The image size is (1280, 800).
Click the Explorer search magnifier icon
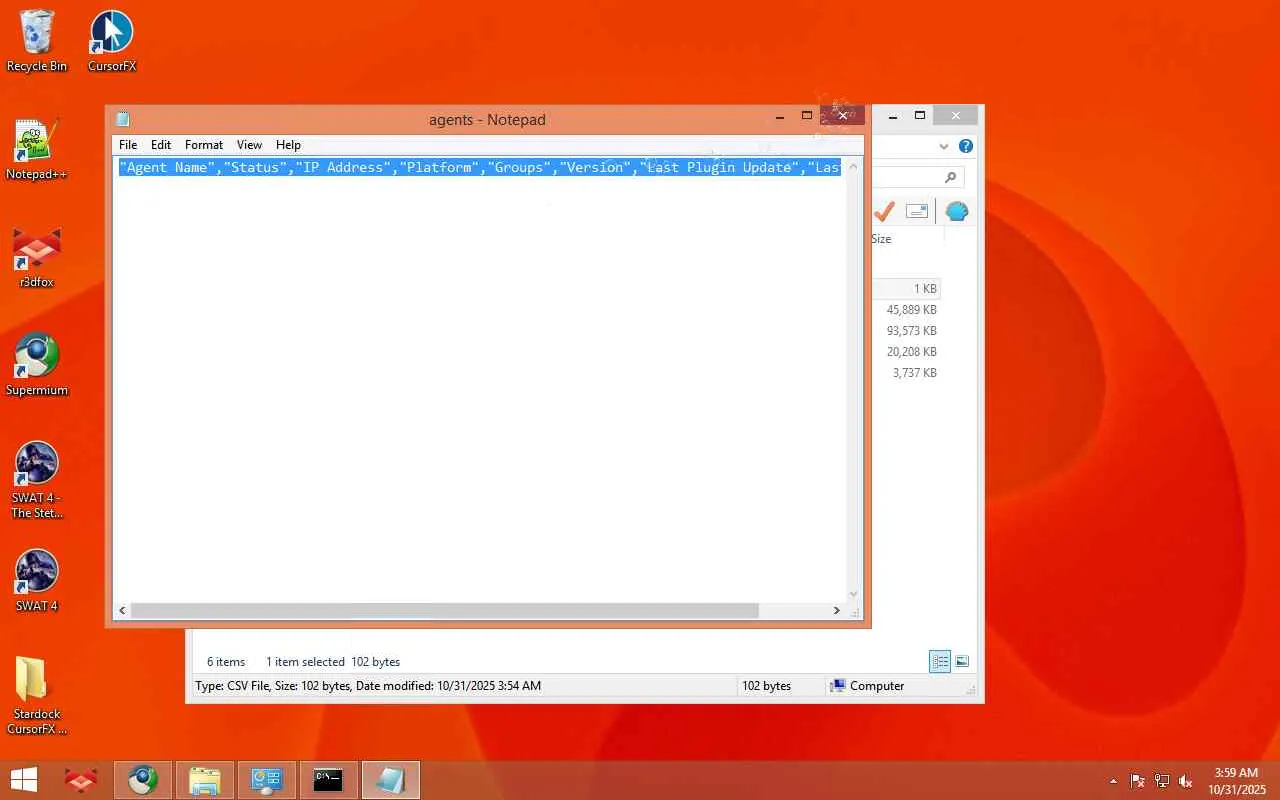(x=950, y=177)
